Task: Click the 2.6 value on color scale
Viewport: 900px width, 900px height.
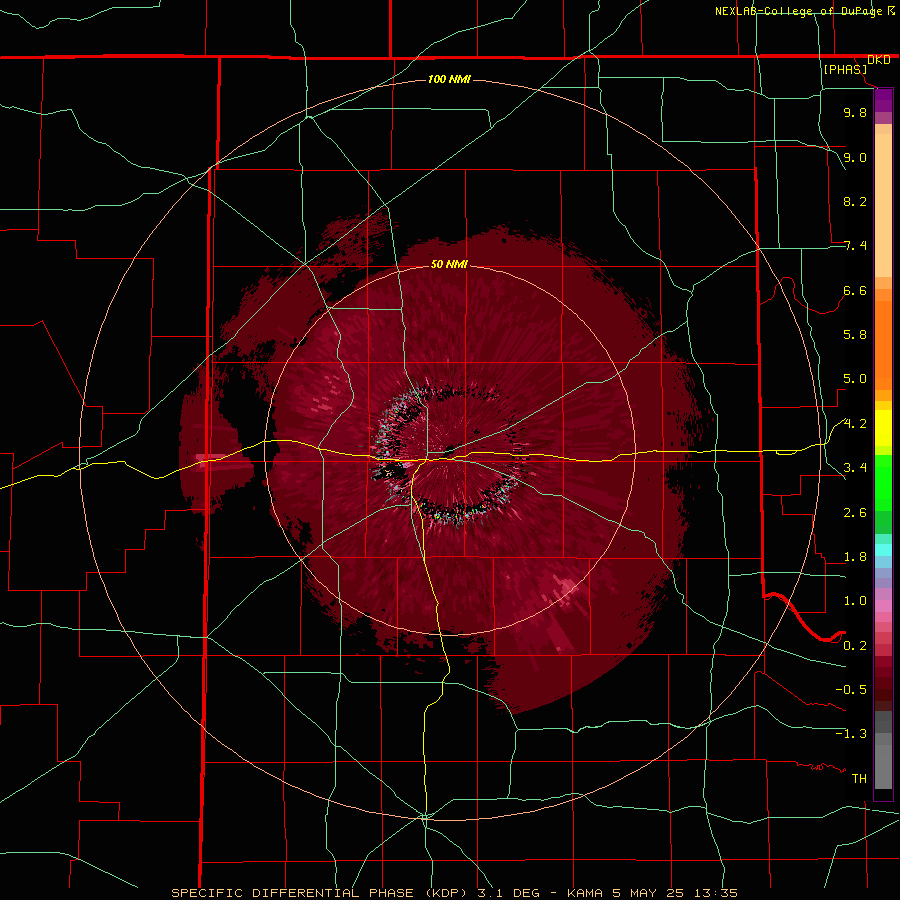Action: point(855,513)
